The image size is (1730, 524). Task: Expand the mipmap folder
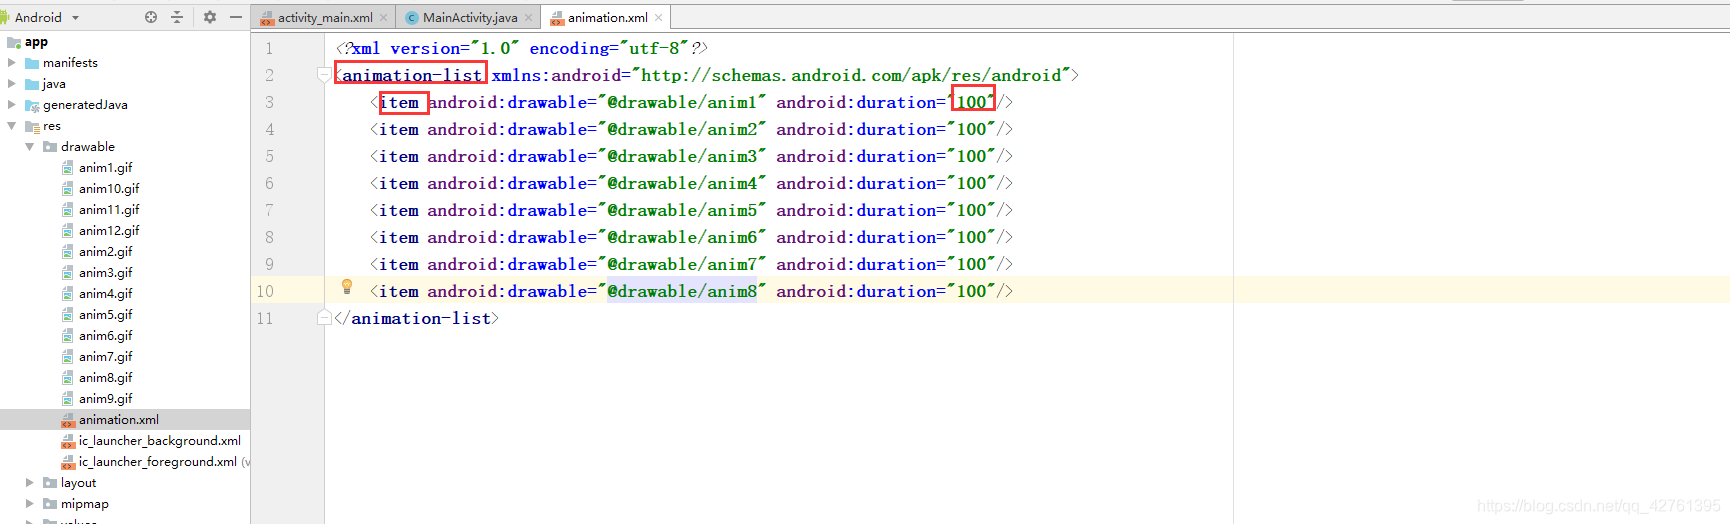point(30,503)
